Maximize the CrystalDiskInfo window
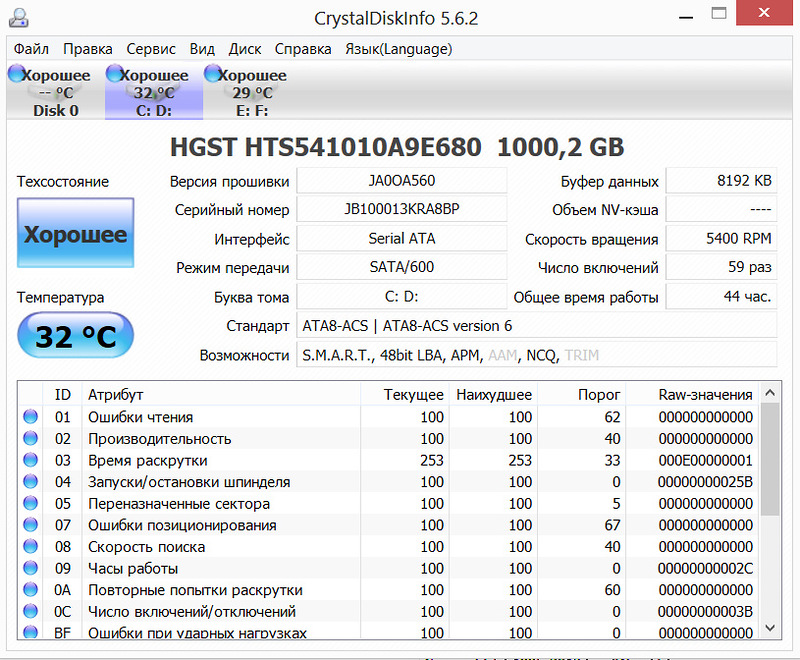The image size is (800, 660). pyautogui.click(x=718, y=13)
